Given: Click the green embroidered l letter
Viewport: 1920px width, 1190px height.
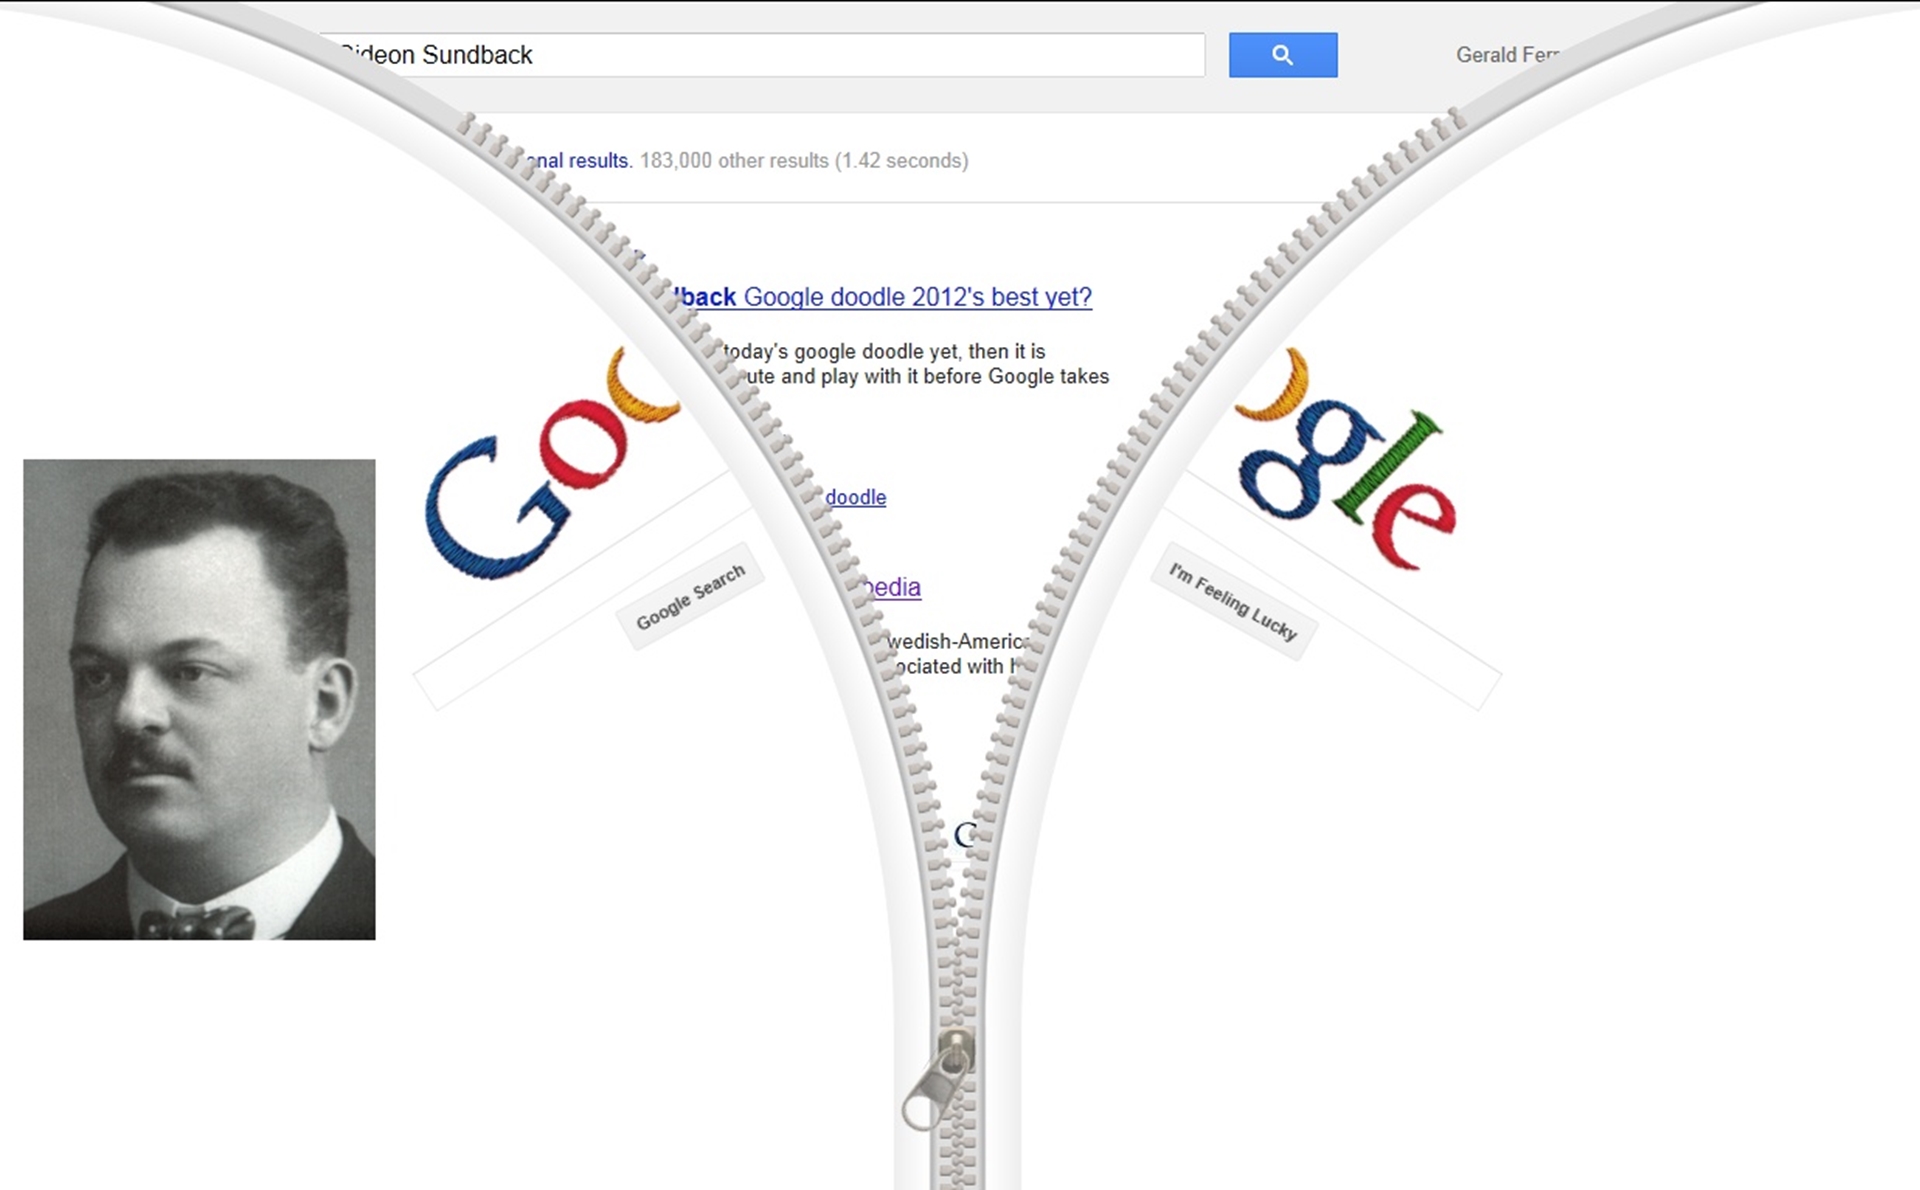Looking at the screenshot, I should click(x=1388, y=467).
